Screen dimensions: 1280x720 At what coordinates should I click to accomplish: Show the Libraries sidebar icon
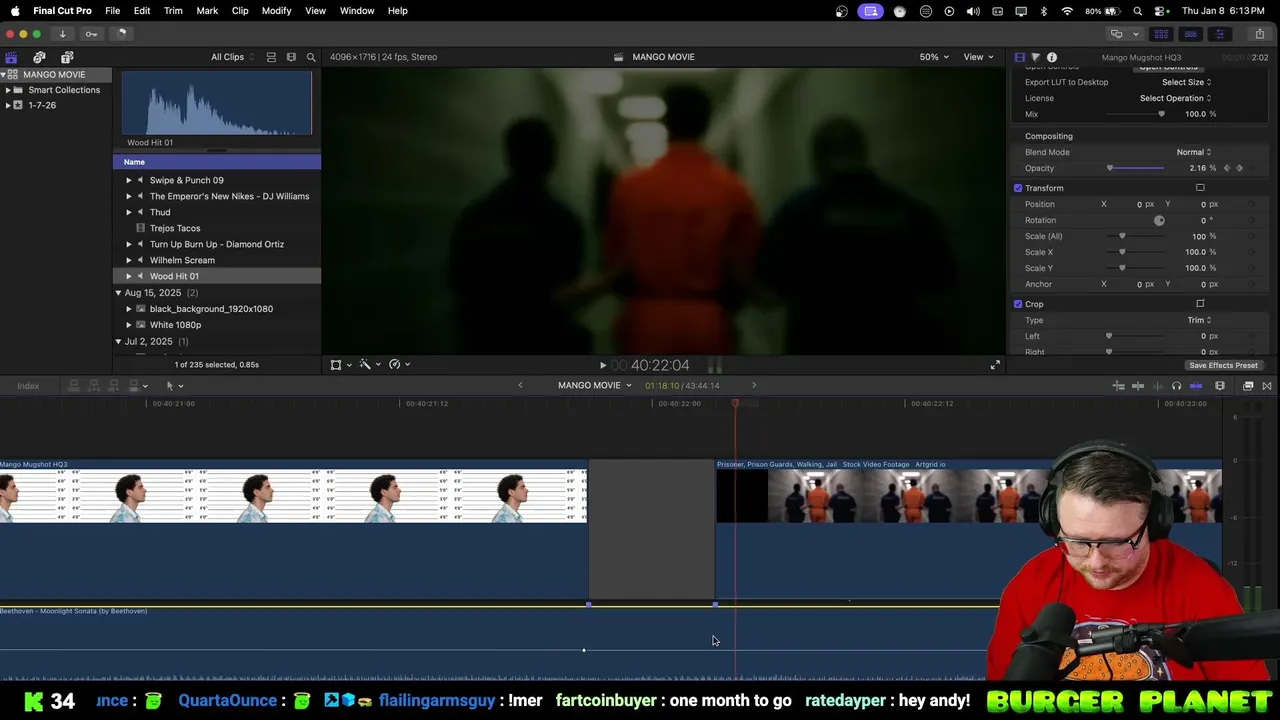[11, 57]
